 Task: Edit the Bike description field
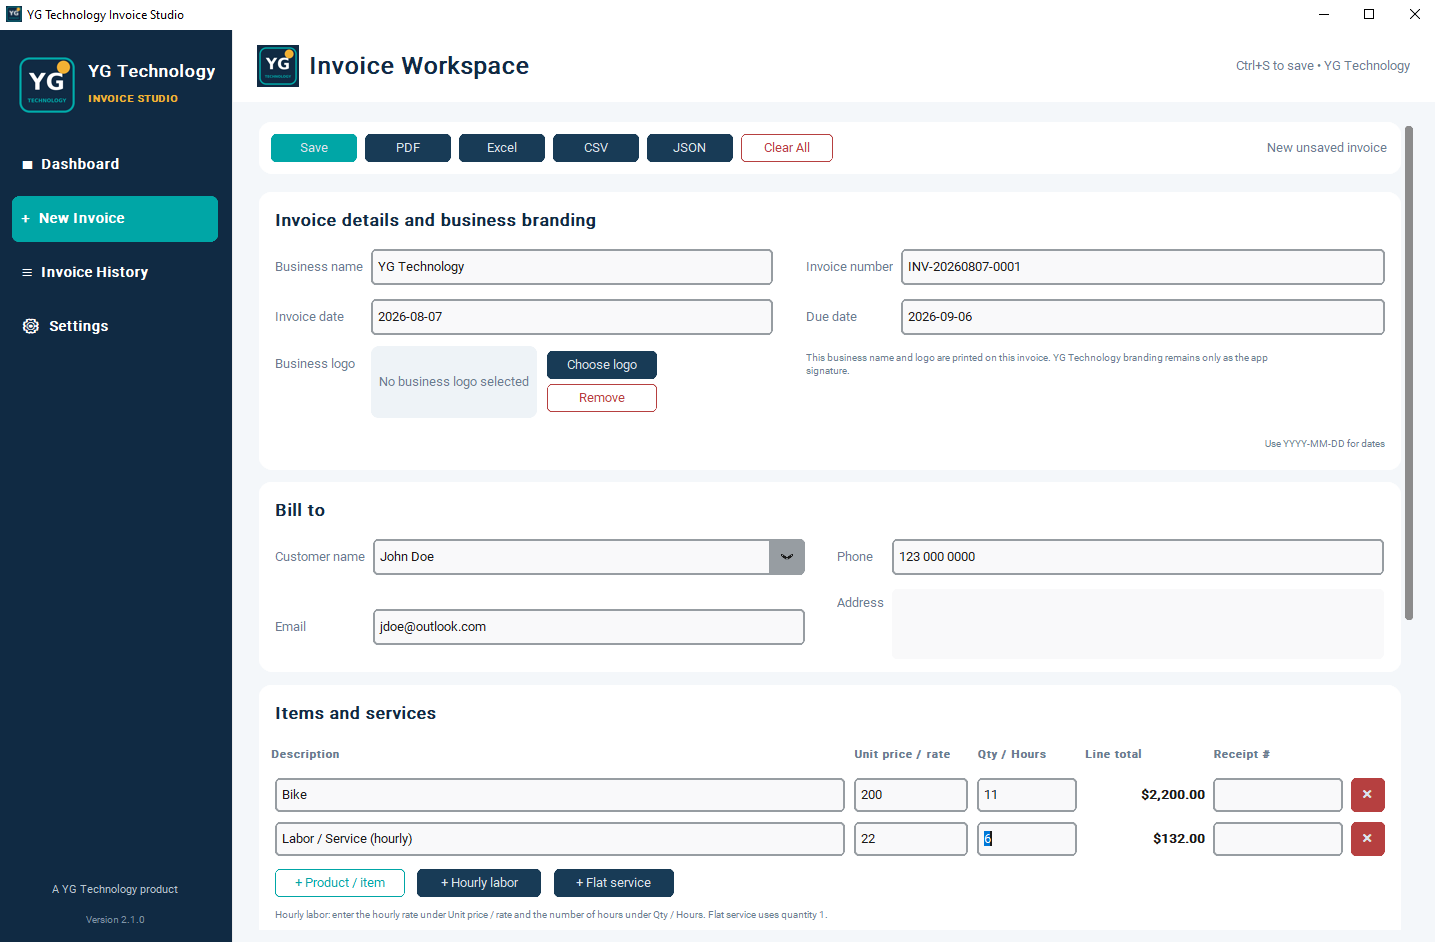[560, 795]
